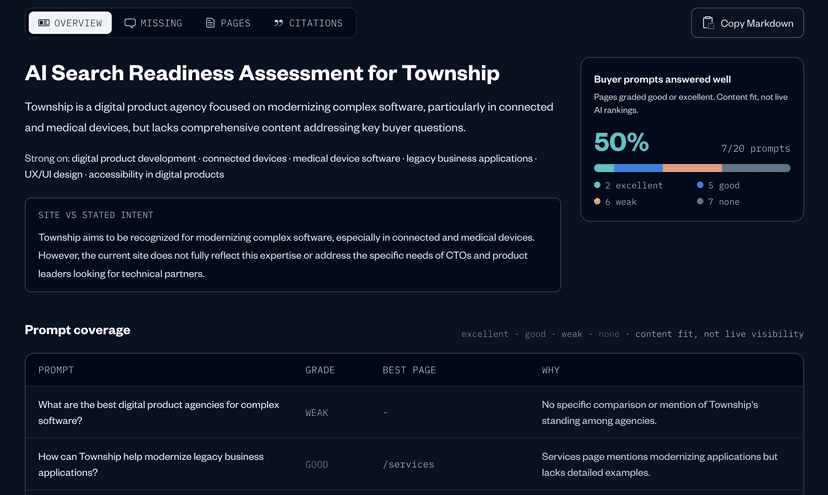Open the Pages tab

(x=228, y=23)
